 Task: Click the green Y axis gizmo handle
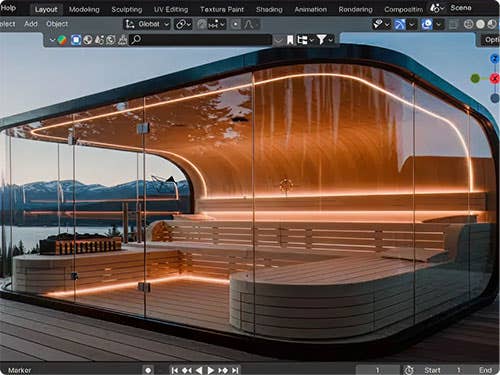click(475, 79)
